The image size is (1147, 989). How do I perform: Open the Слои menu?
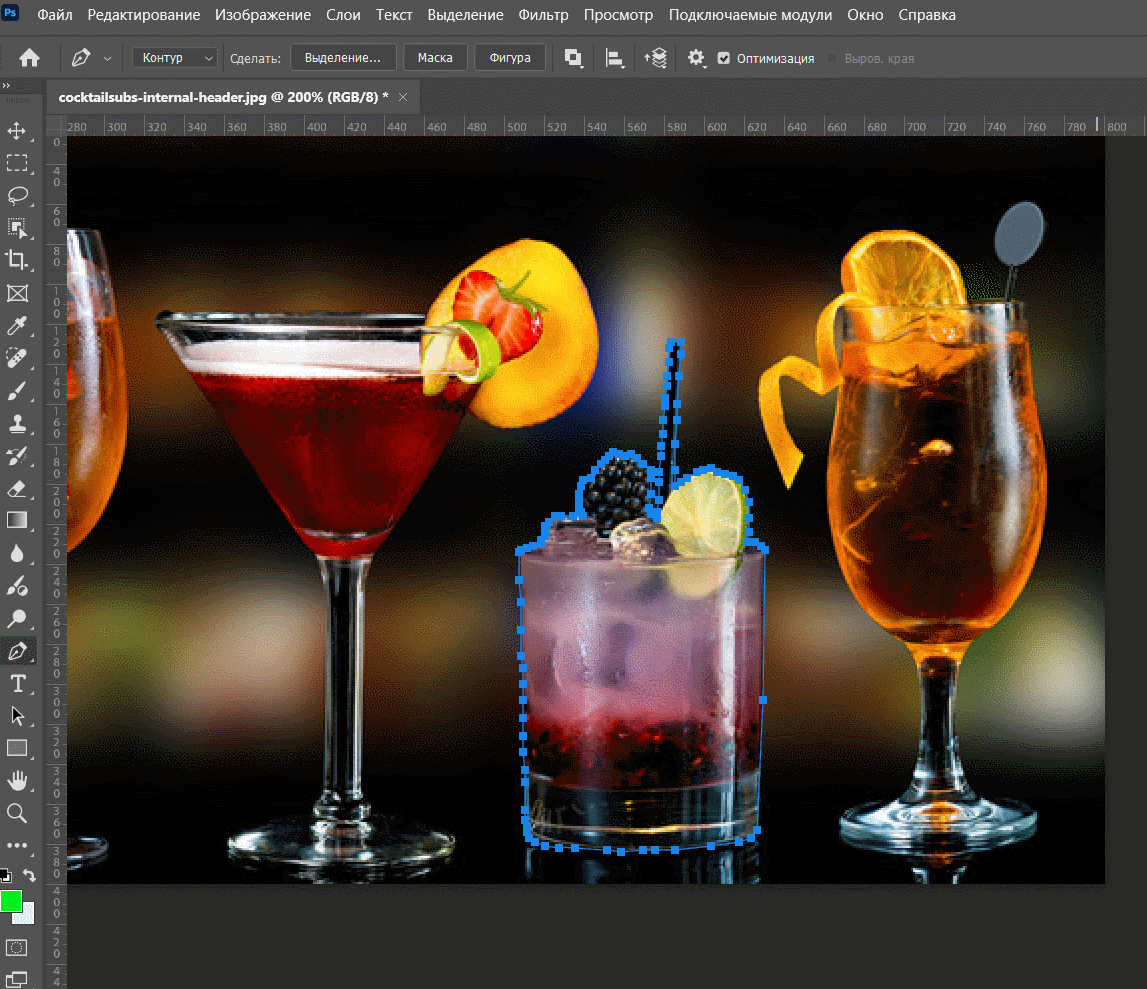click(343, 15)
